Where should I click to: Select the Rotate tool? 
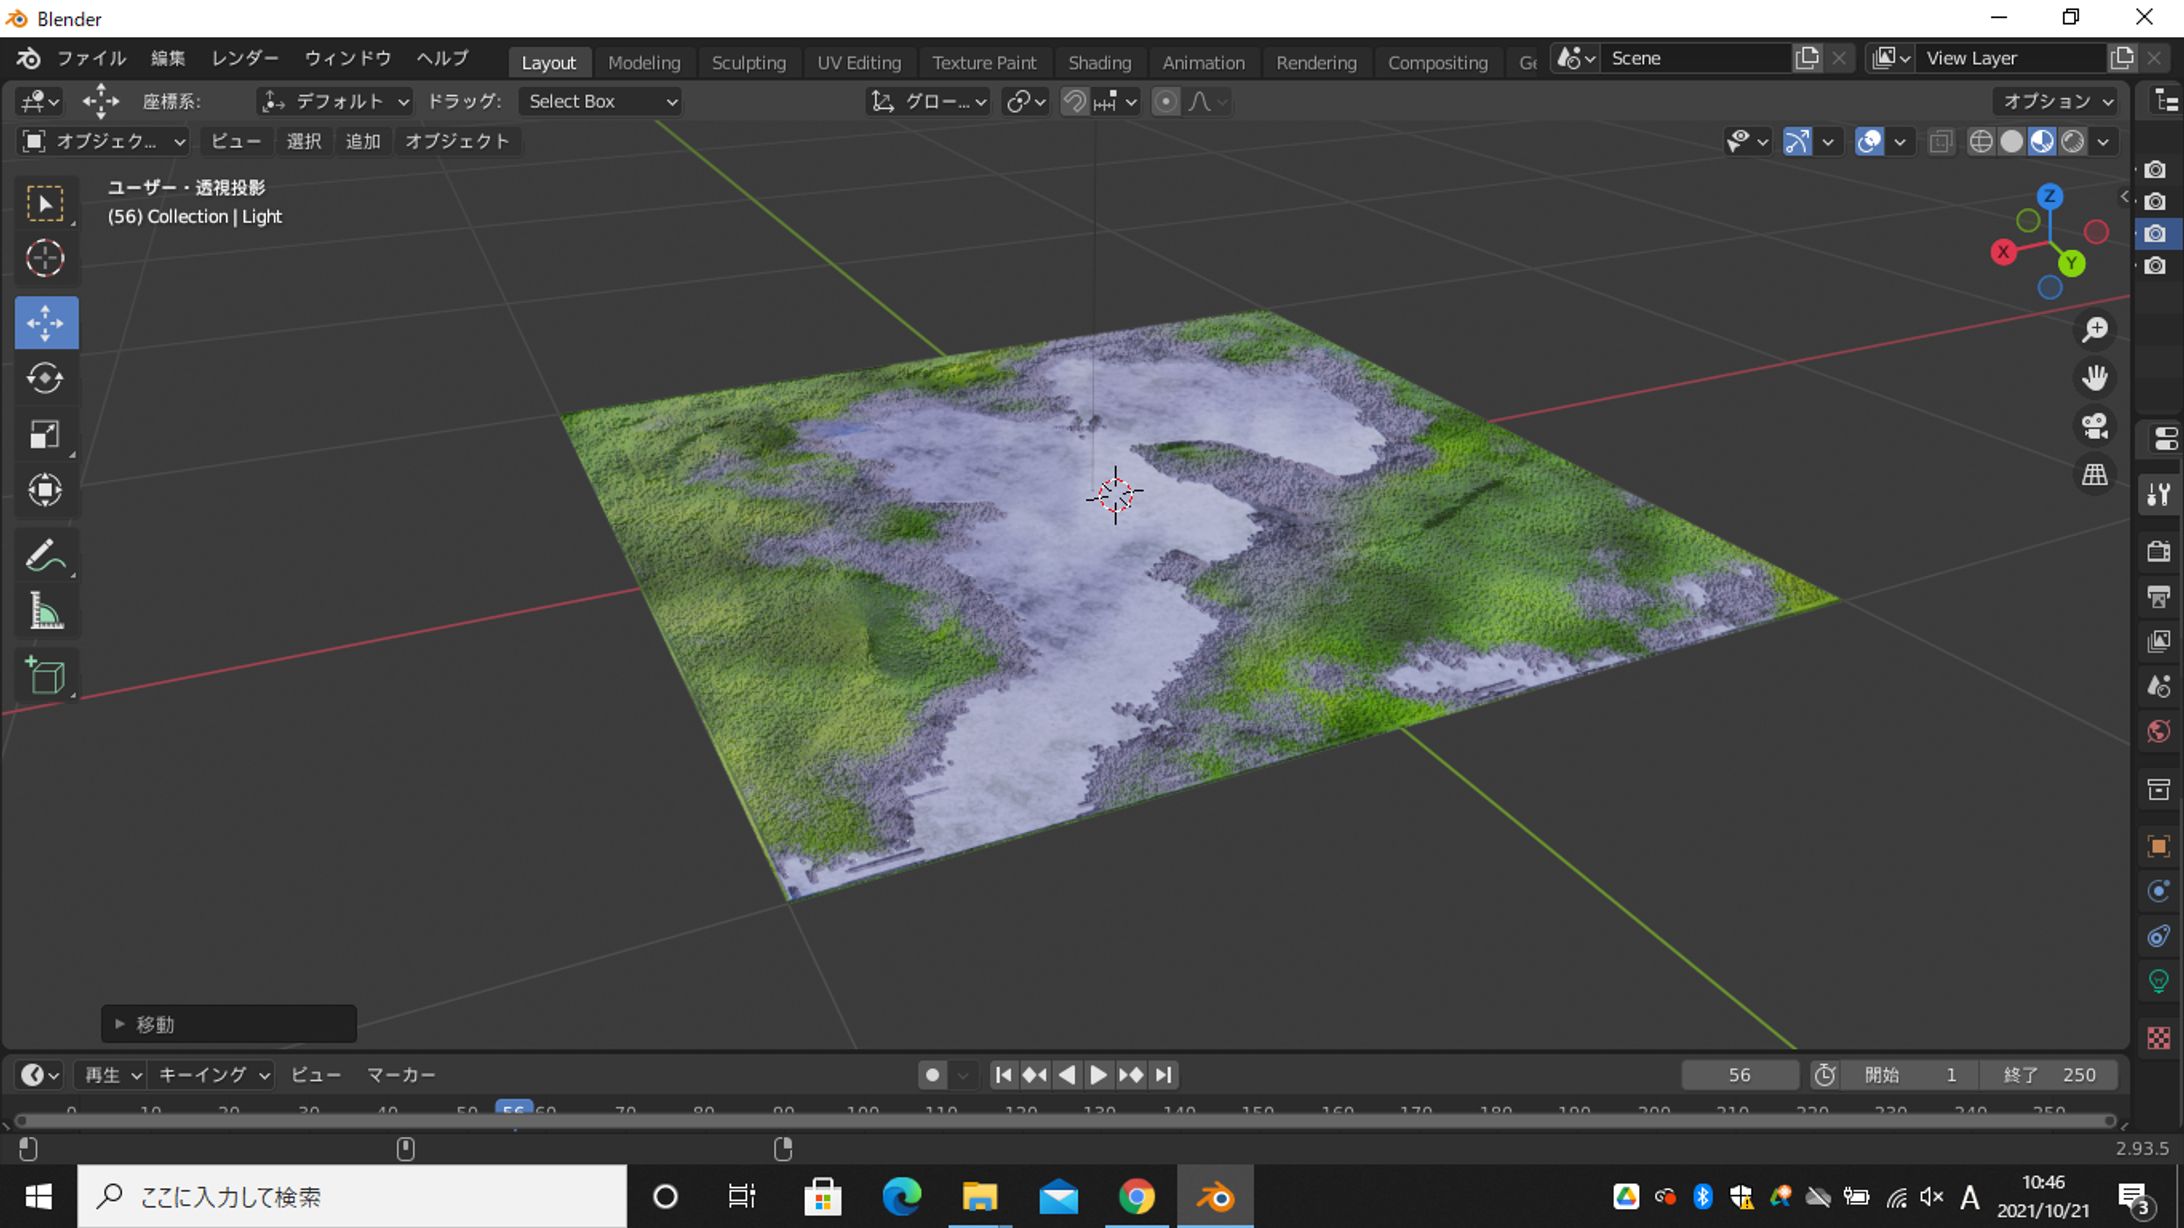(x=45, y=378)
